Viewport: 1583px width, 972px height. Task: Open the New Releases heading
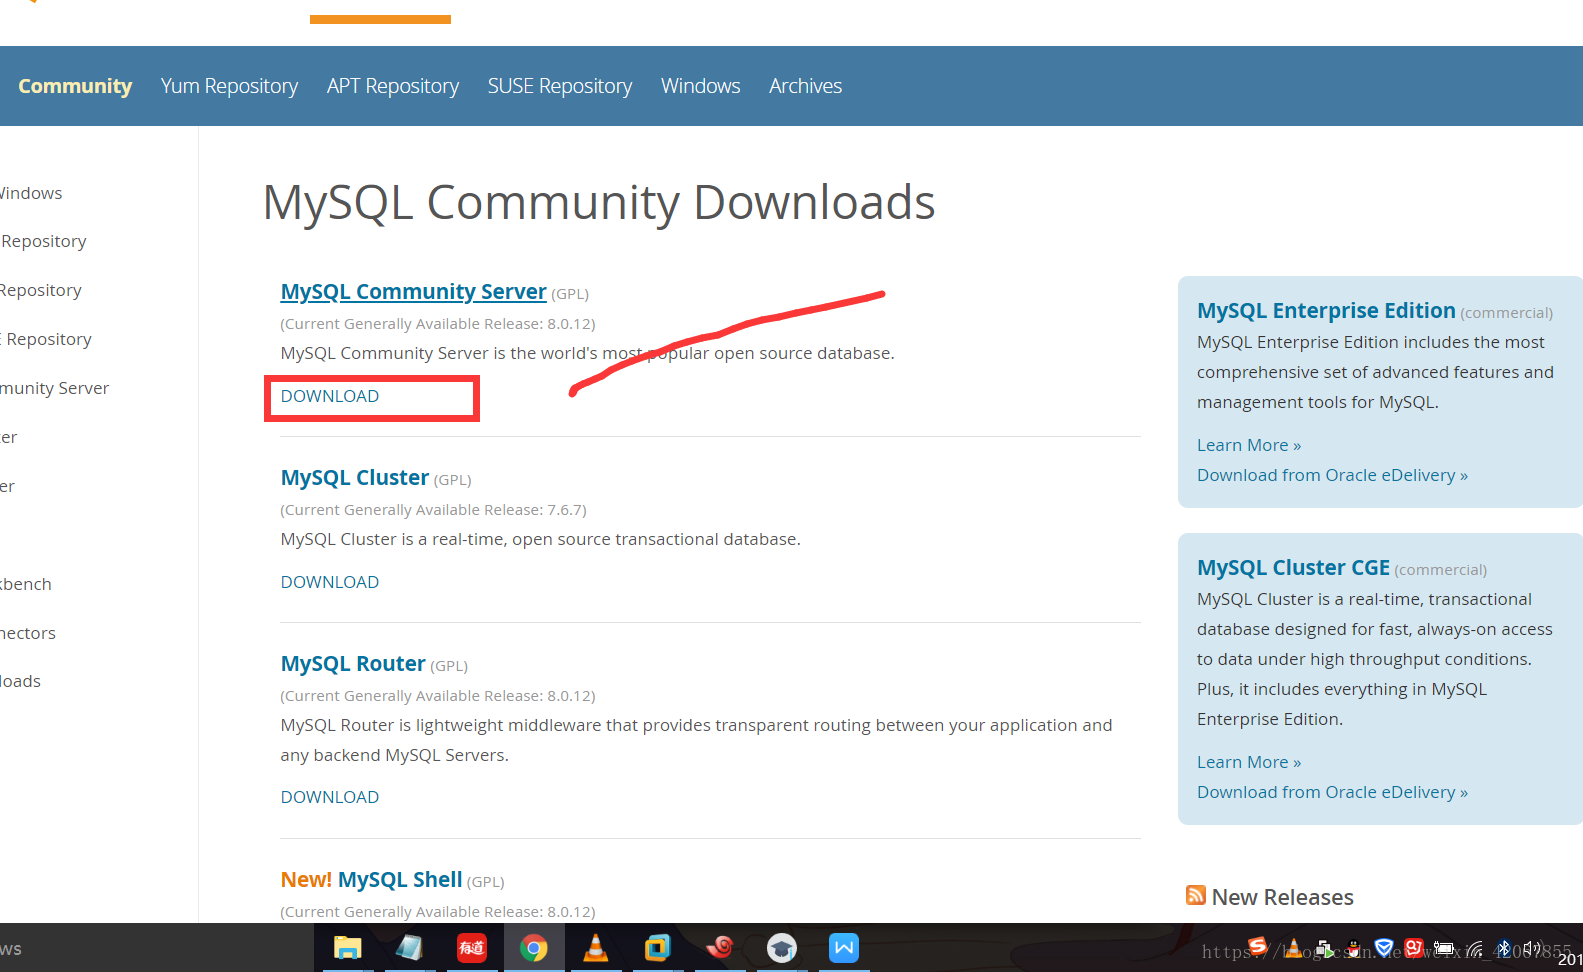[x=1282, y=897]
